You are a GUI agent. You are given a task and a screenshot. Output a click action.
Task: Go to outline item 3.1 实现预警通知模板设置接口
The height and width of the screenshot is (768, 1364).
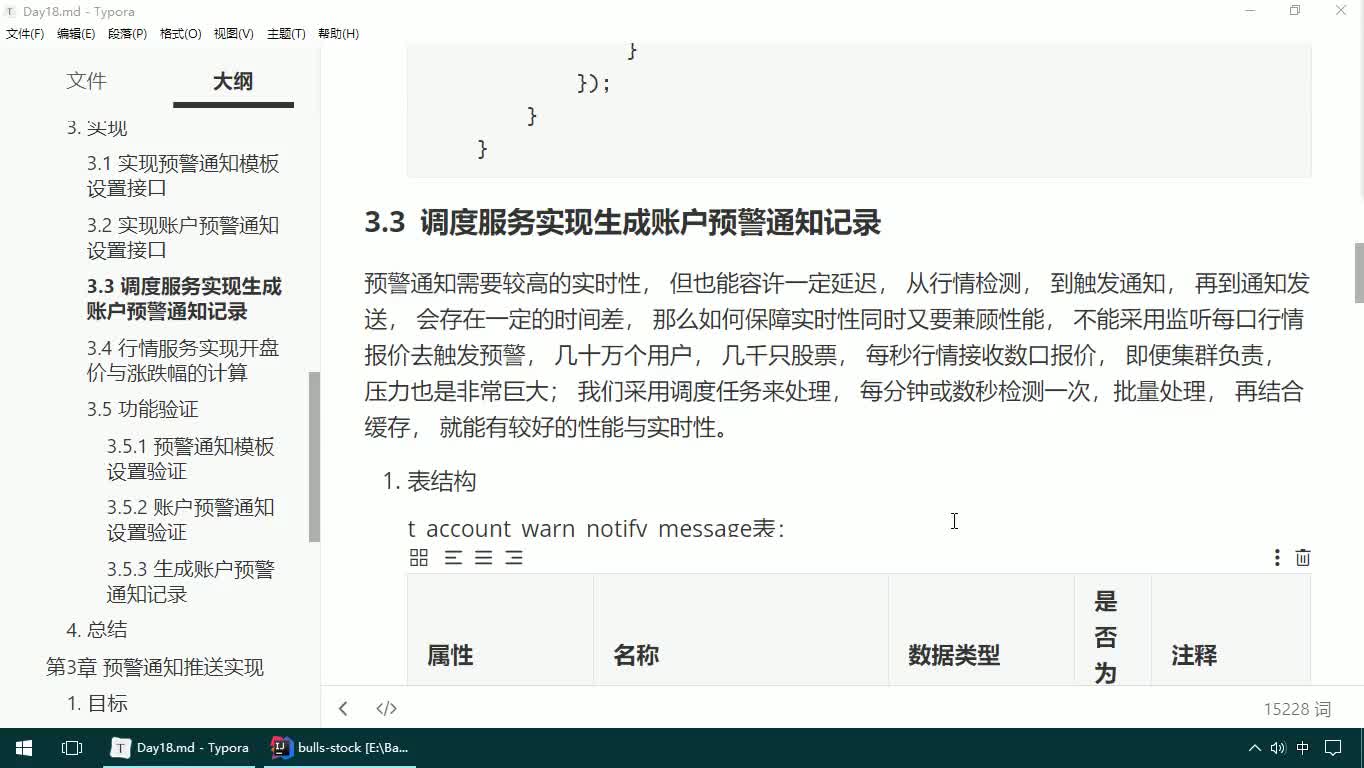(183, 176)
